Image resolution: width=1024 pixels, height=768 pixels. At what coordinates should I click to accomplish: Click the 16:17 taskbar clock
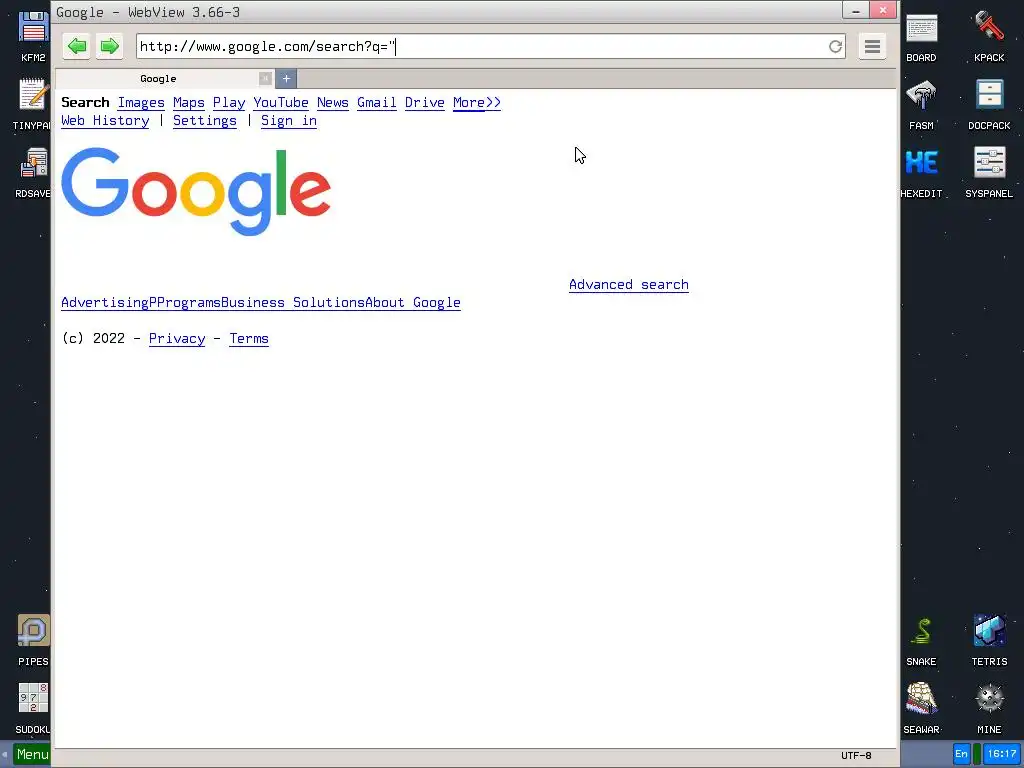click(x=1002, y=754)
